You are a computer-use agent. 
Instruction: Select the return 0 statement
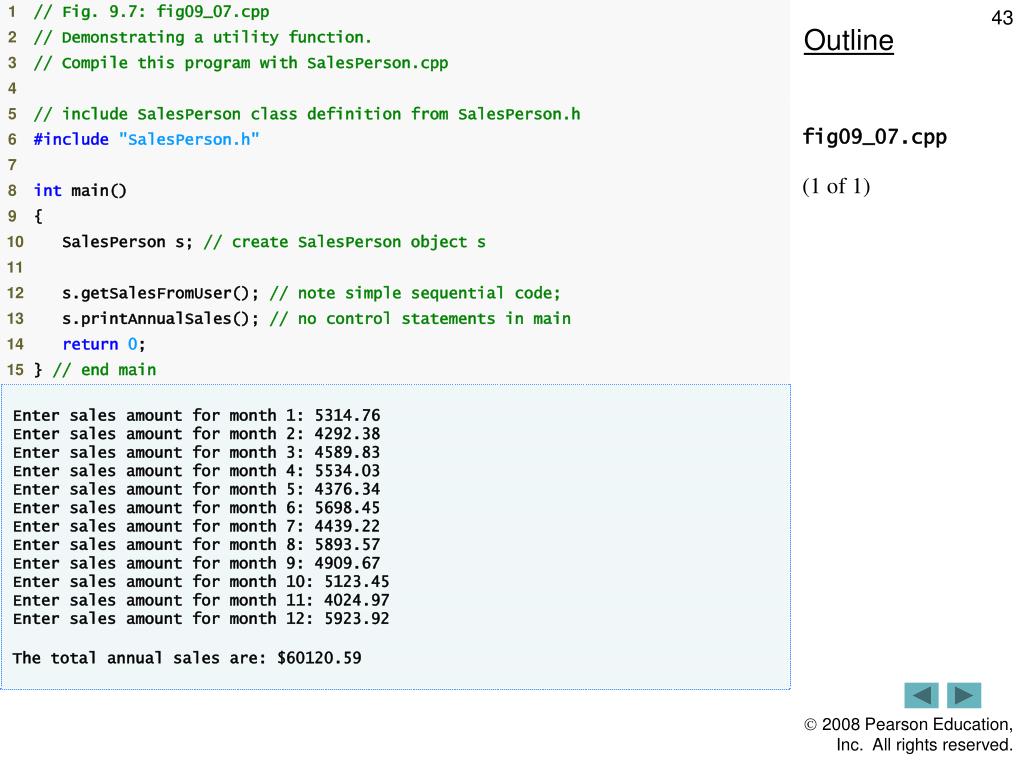click(x=104, y=344)
